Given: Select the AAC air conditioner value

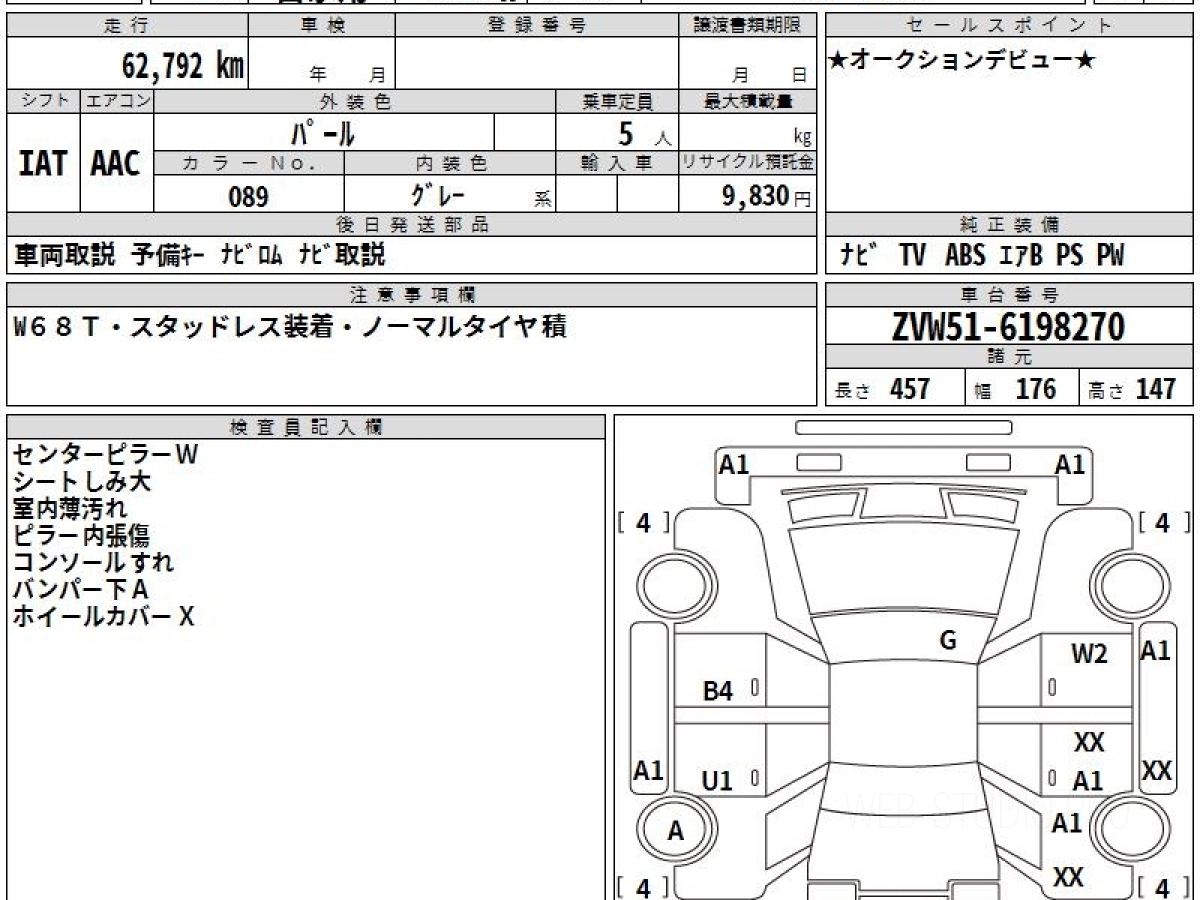Looking at the screenshot, I should (116, 164).
